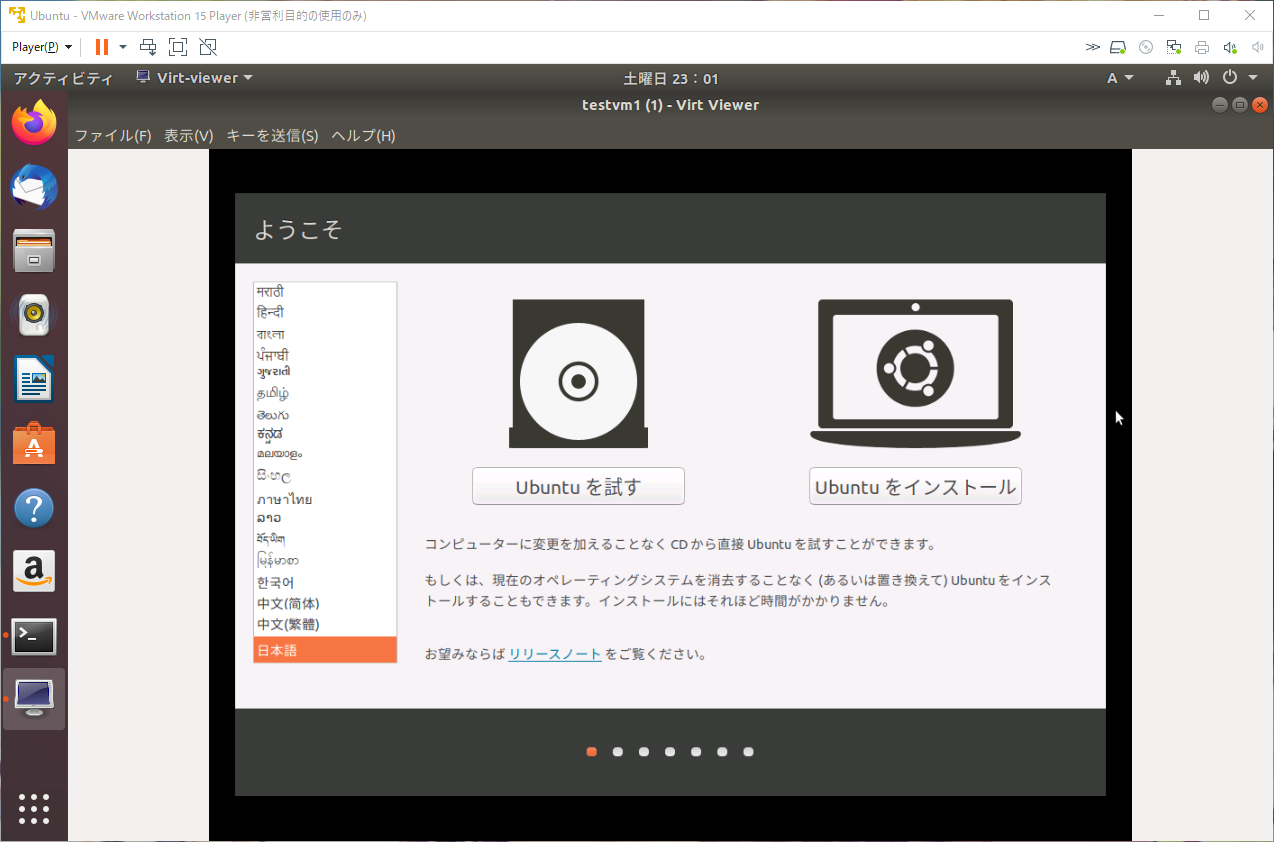Image resolution: width=1274 pixels, height=842 pixels.
Task: Open Ubuntu network status icon in top bar
Action: [1174, 78]
